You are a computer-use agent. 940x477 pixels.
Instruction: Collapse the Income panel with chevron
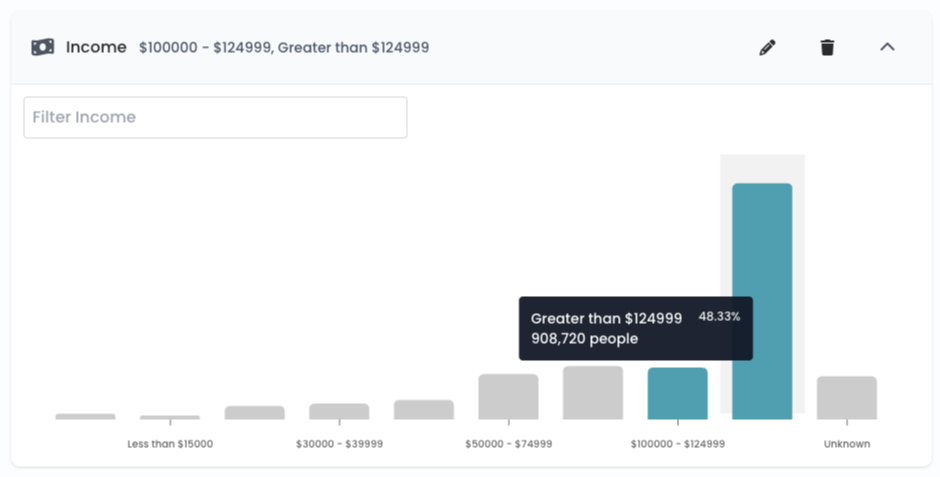pyautogui.click(x=887, y=47)
